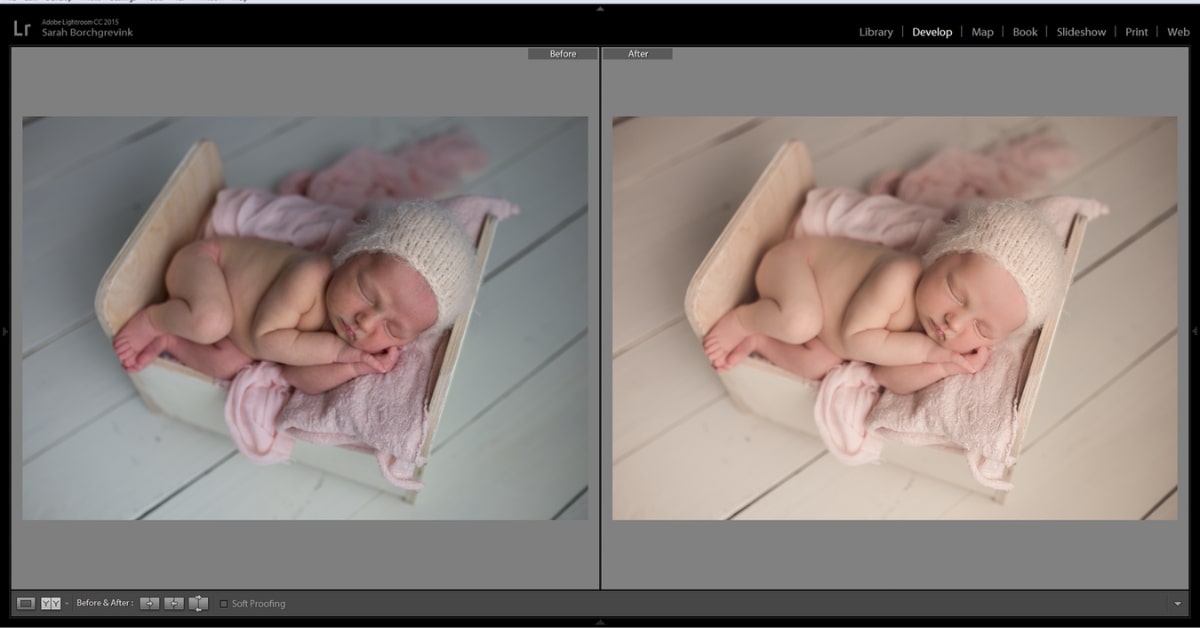Switch to Book module
This screenshot has width=1200, height=628.
click(x=1025, y=32)
